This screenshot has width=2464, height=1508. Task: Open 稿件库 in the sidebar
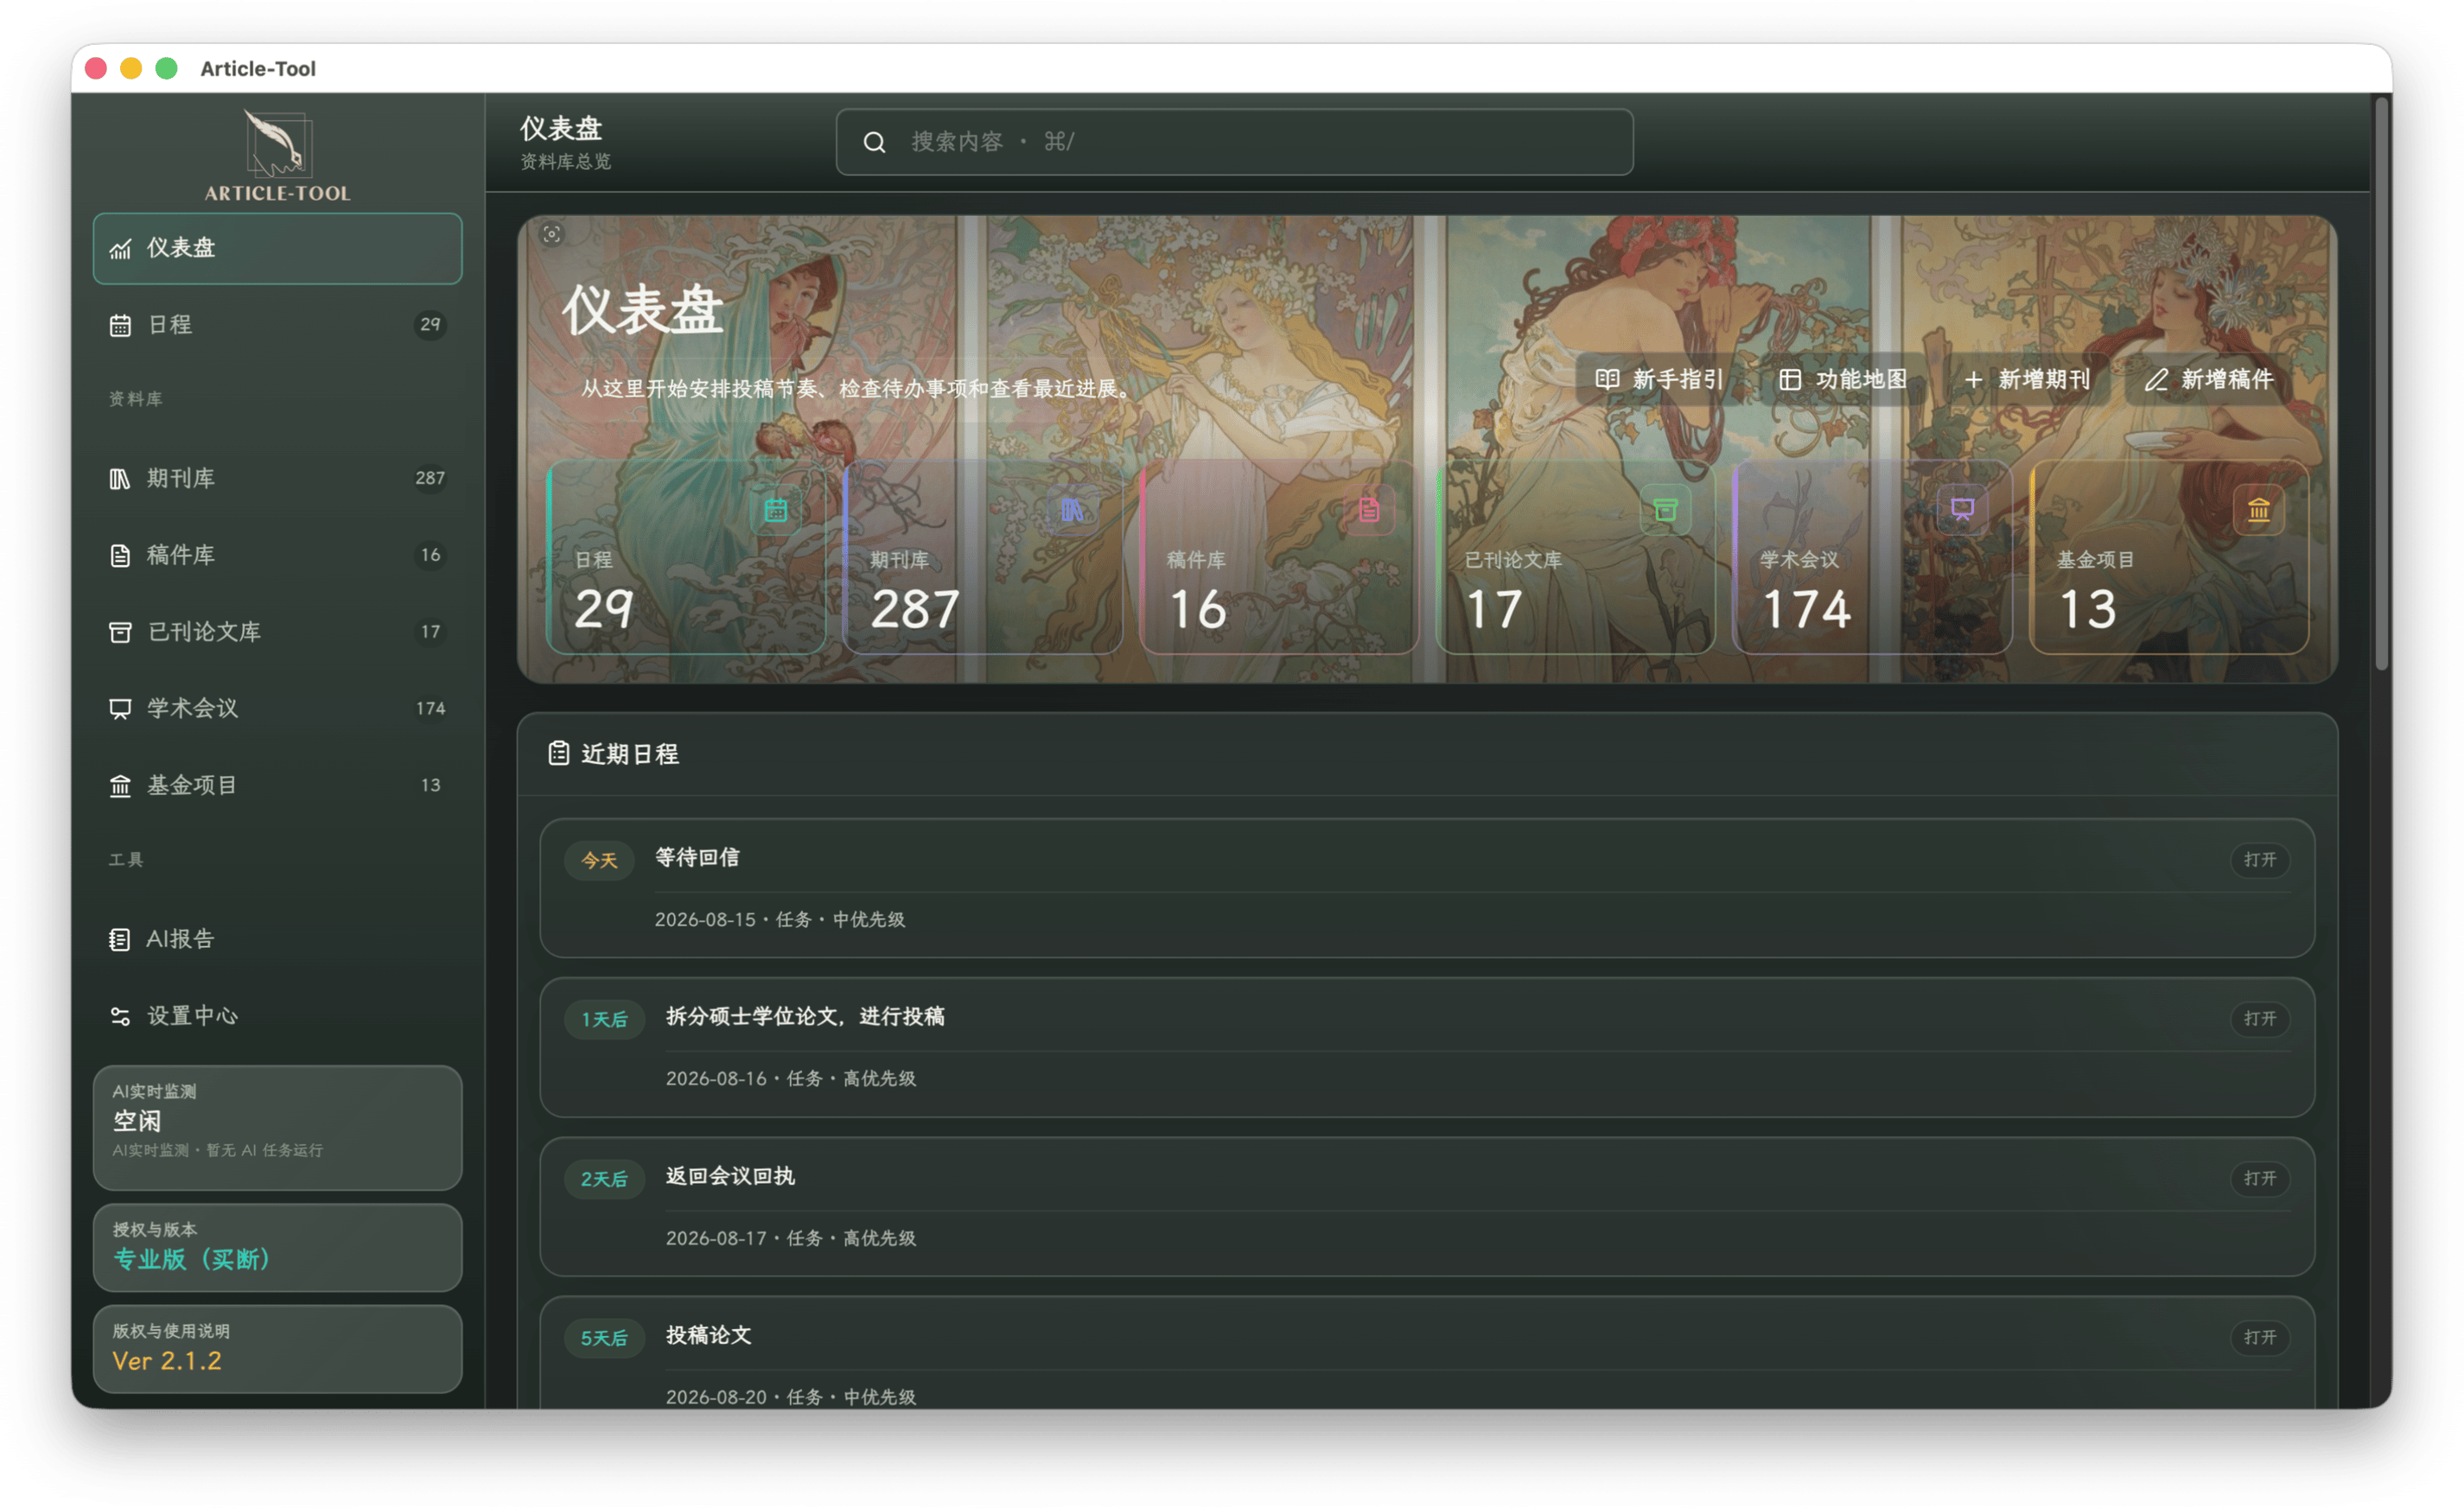(277, 555)
